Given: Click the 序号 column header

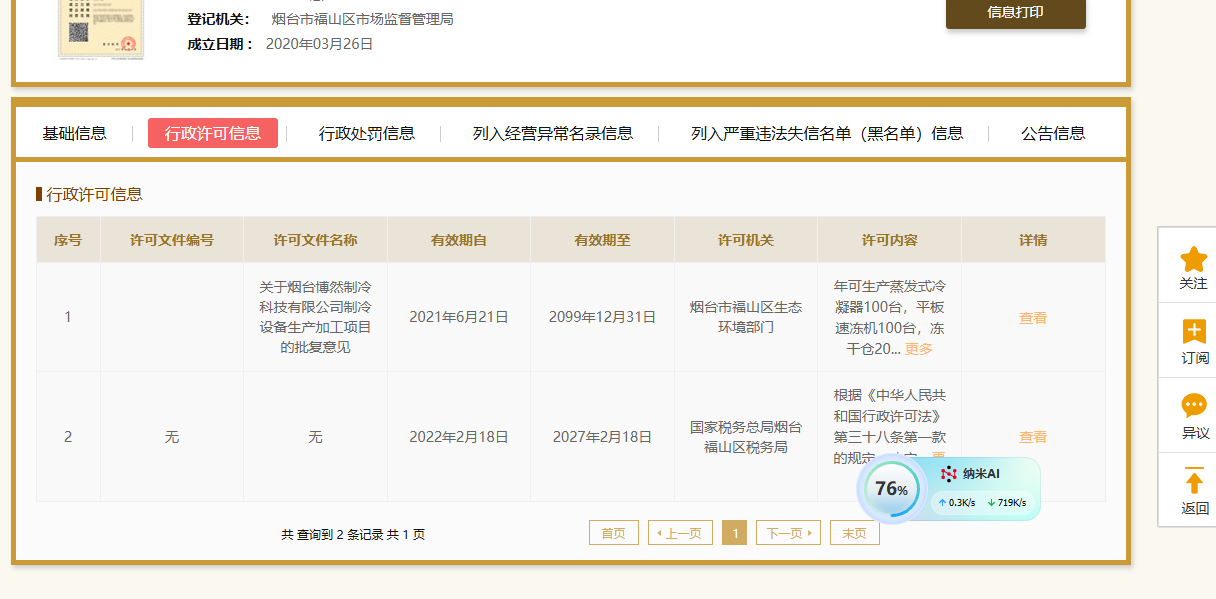Looking at the screenshot, I should [68, 240].
